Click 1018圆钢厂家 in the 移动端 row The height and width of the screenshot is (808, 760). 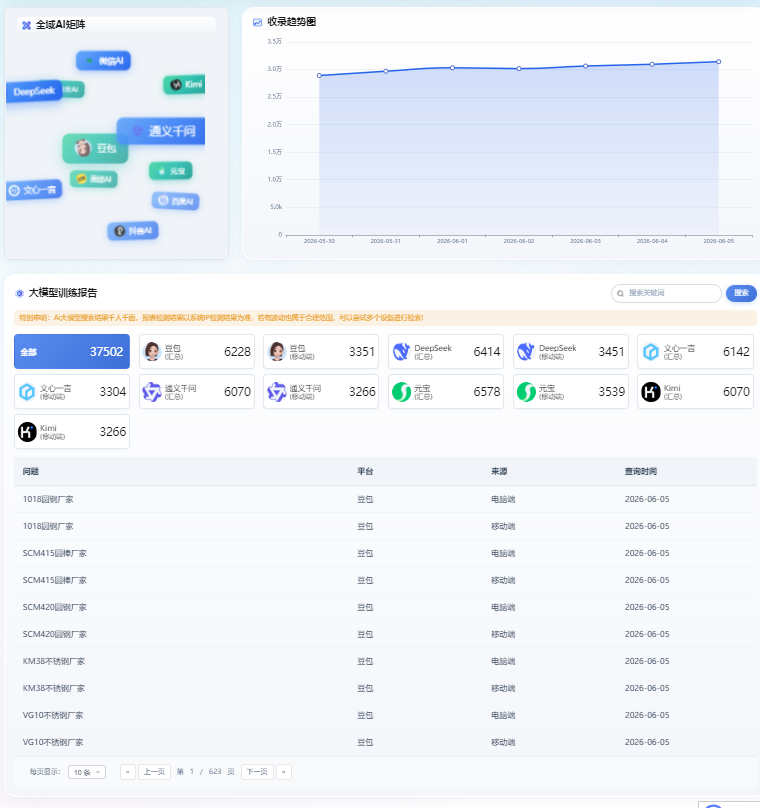(x=48, y=526)
